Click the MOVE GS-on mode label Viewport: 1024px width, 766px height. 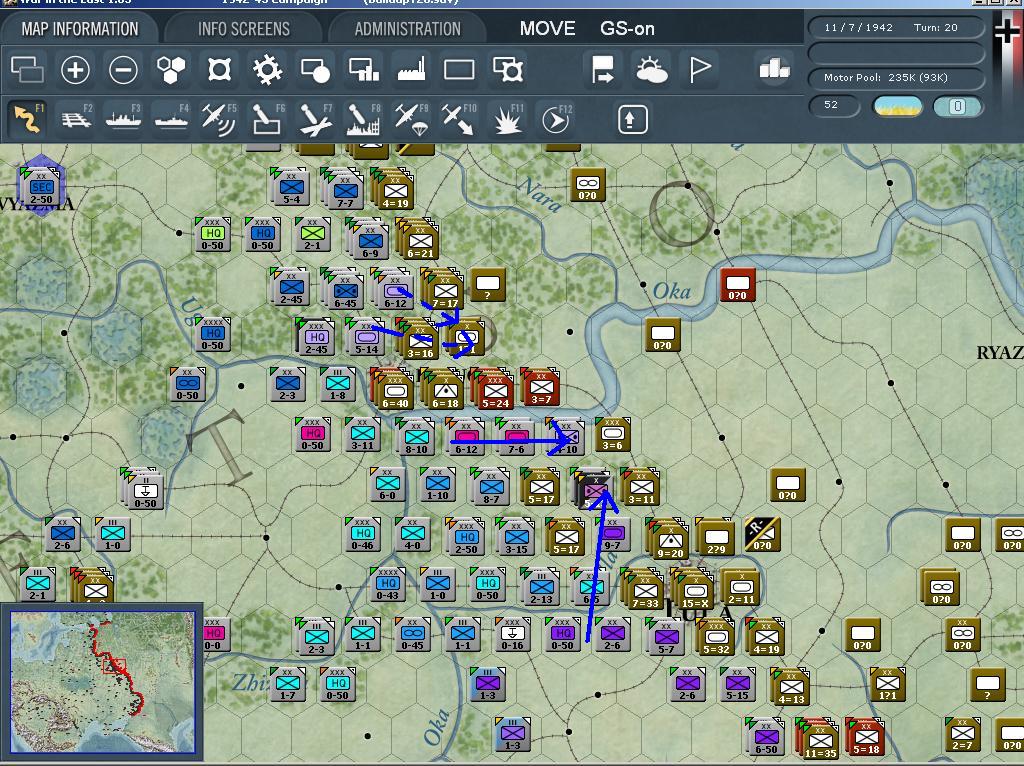tap(586, 29)
